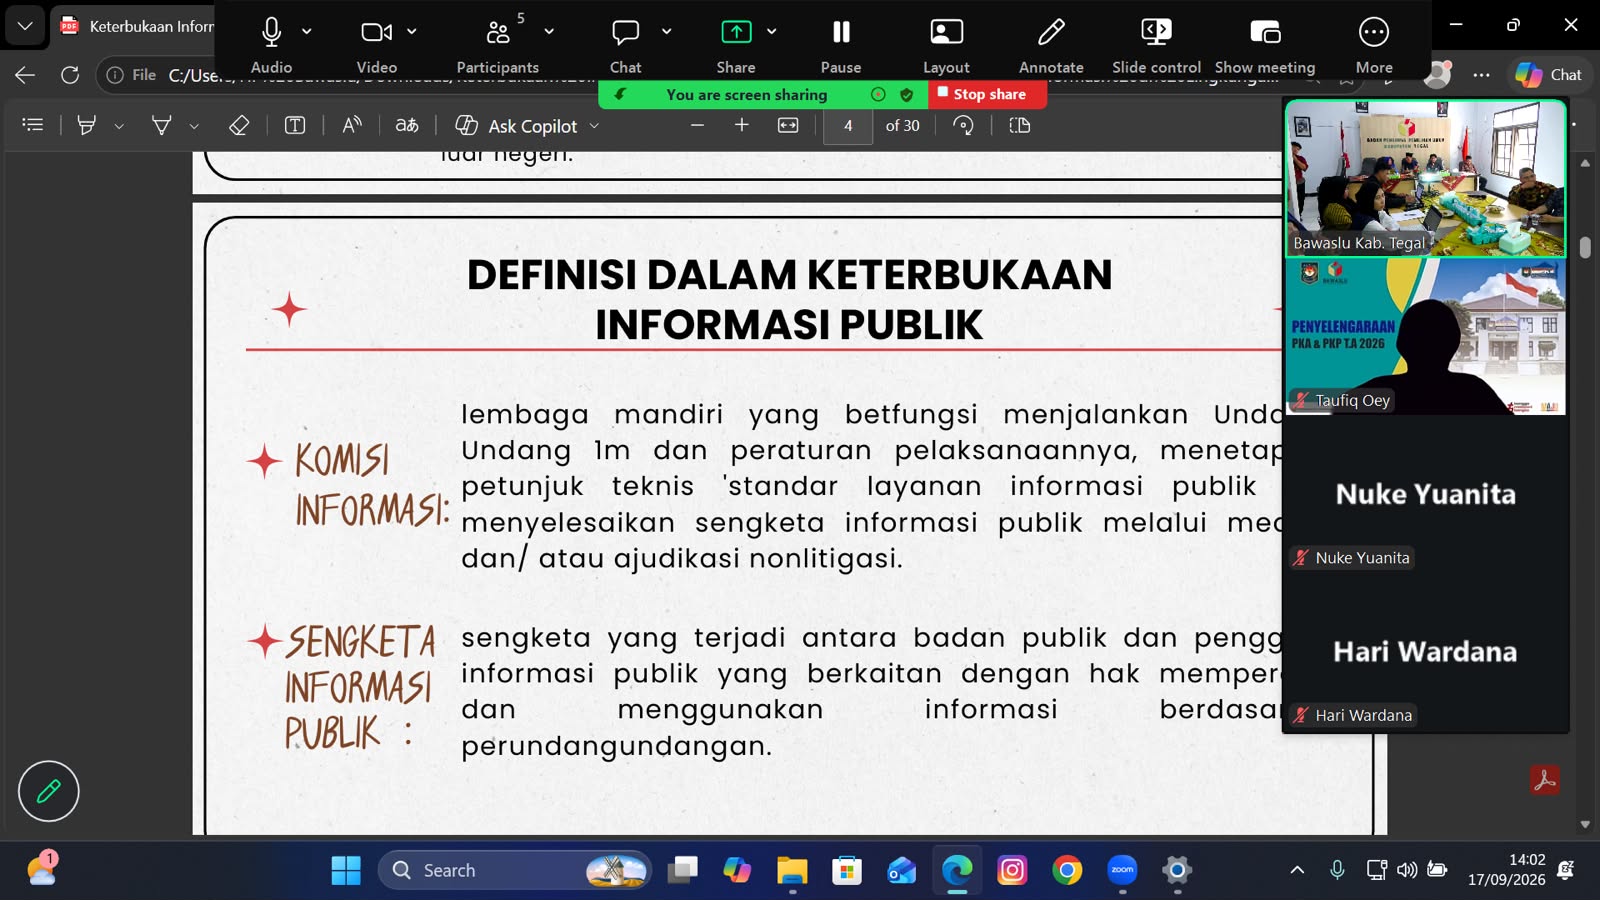Rotate the PDF page
This screenshot has width=1600, height=900.
[964, 125]
